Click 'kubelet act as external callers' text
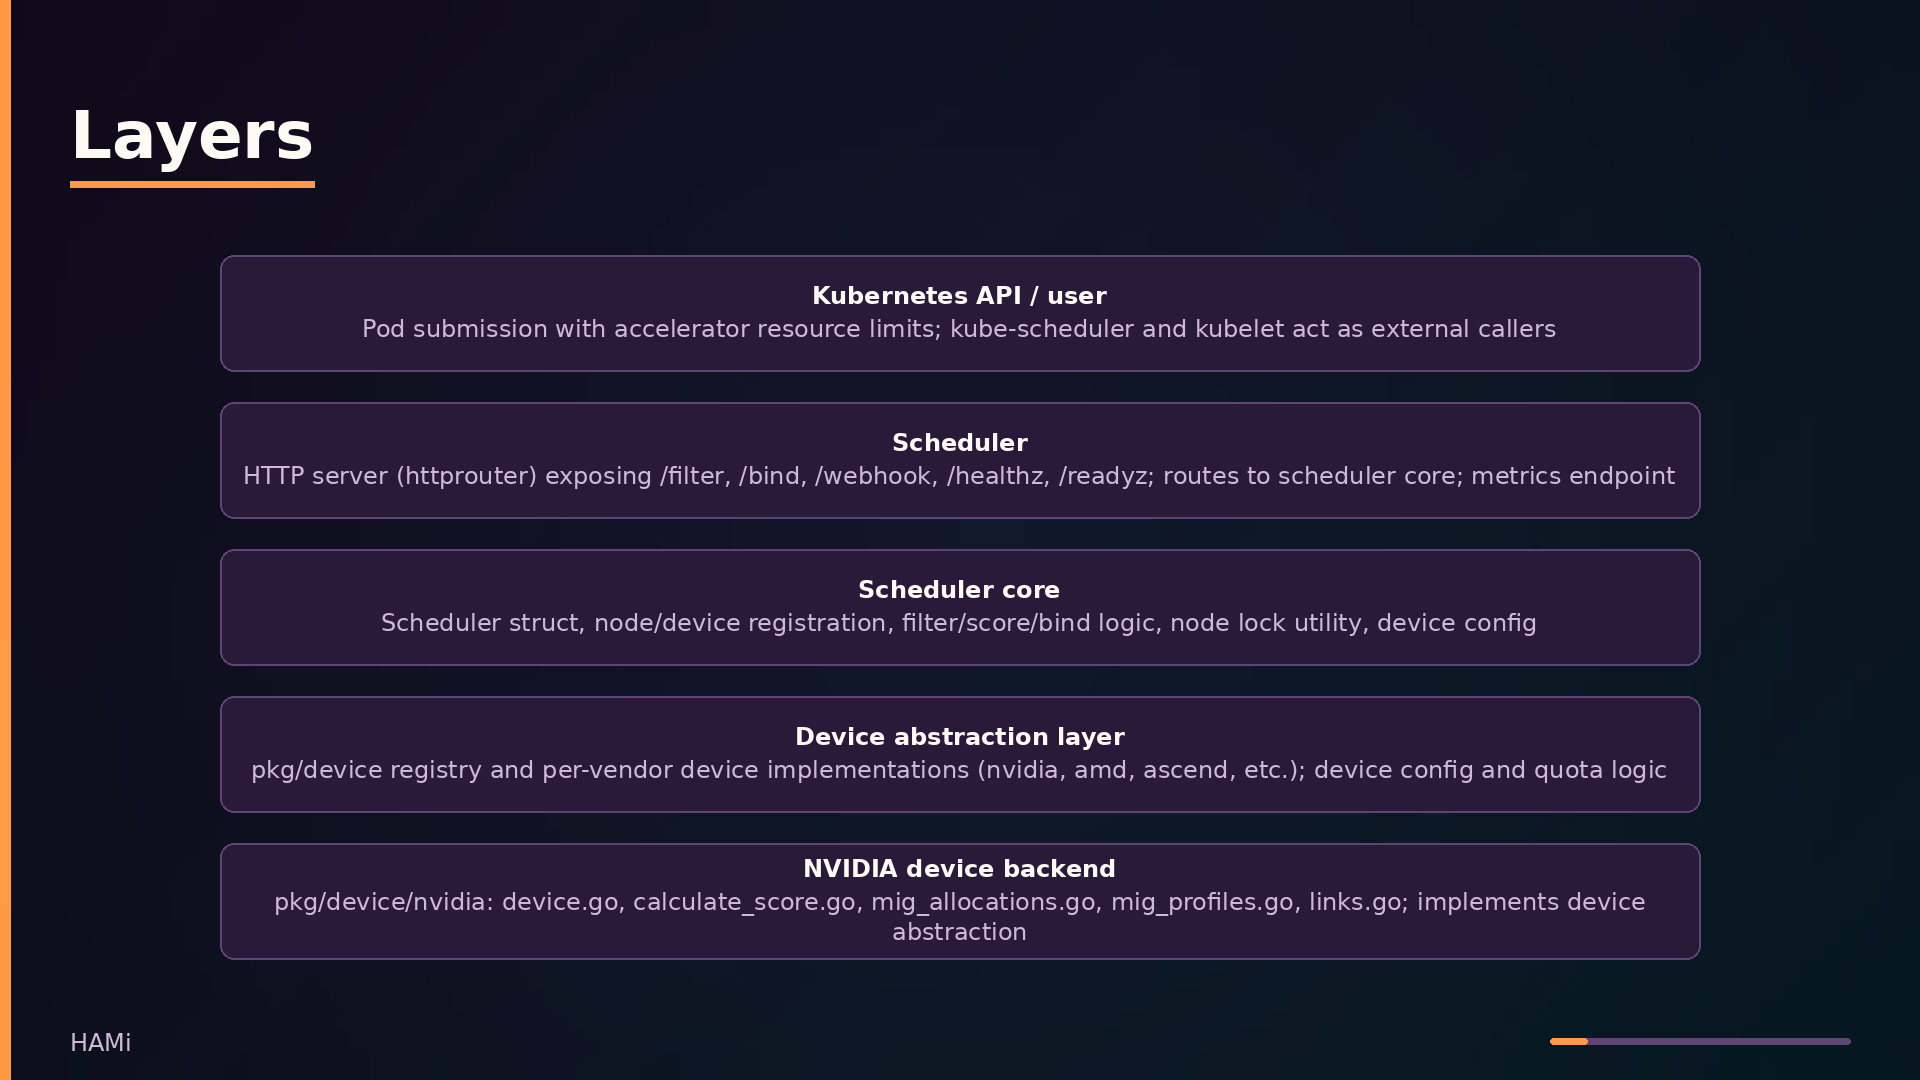1920x1080 pixels. click(x=1376, y=329)
